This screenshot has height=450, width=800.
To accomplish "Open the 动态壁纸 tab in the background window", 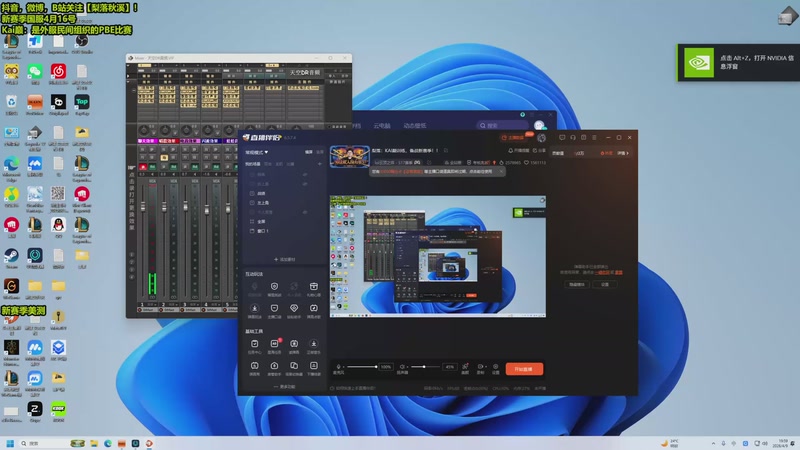I will click(415, 126).
